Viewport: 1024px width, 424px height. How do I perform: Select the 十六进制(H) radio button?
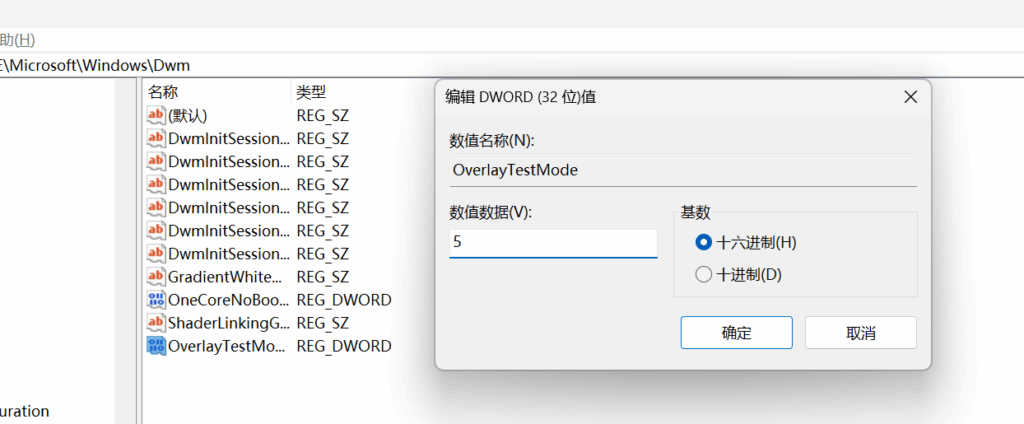[703, 242]
